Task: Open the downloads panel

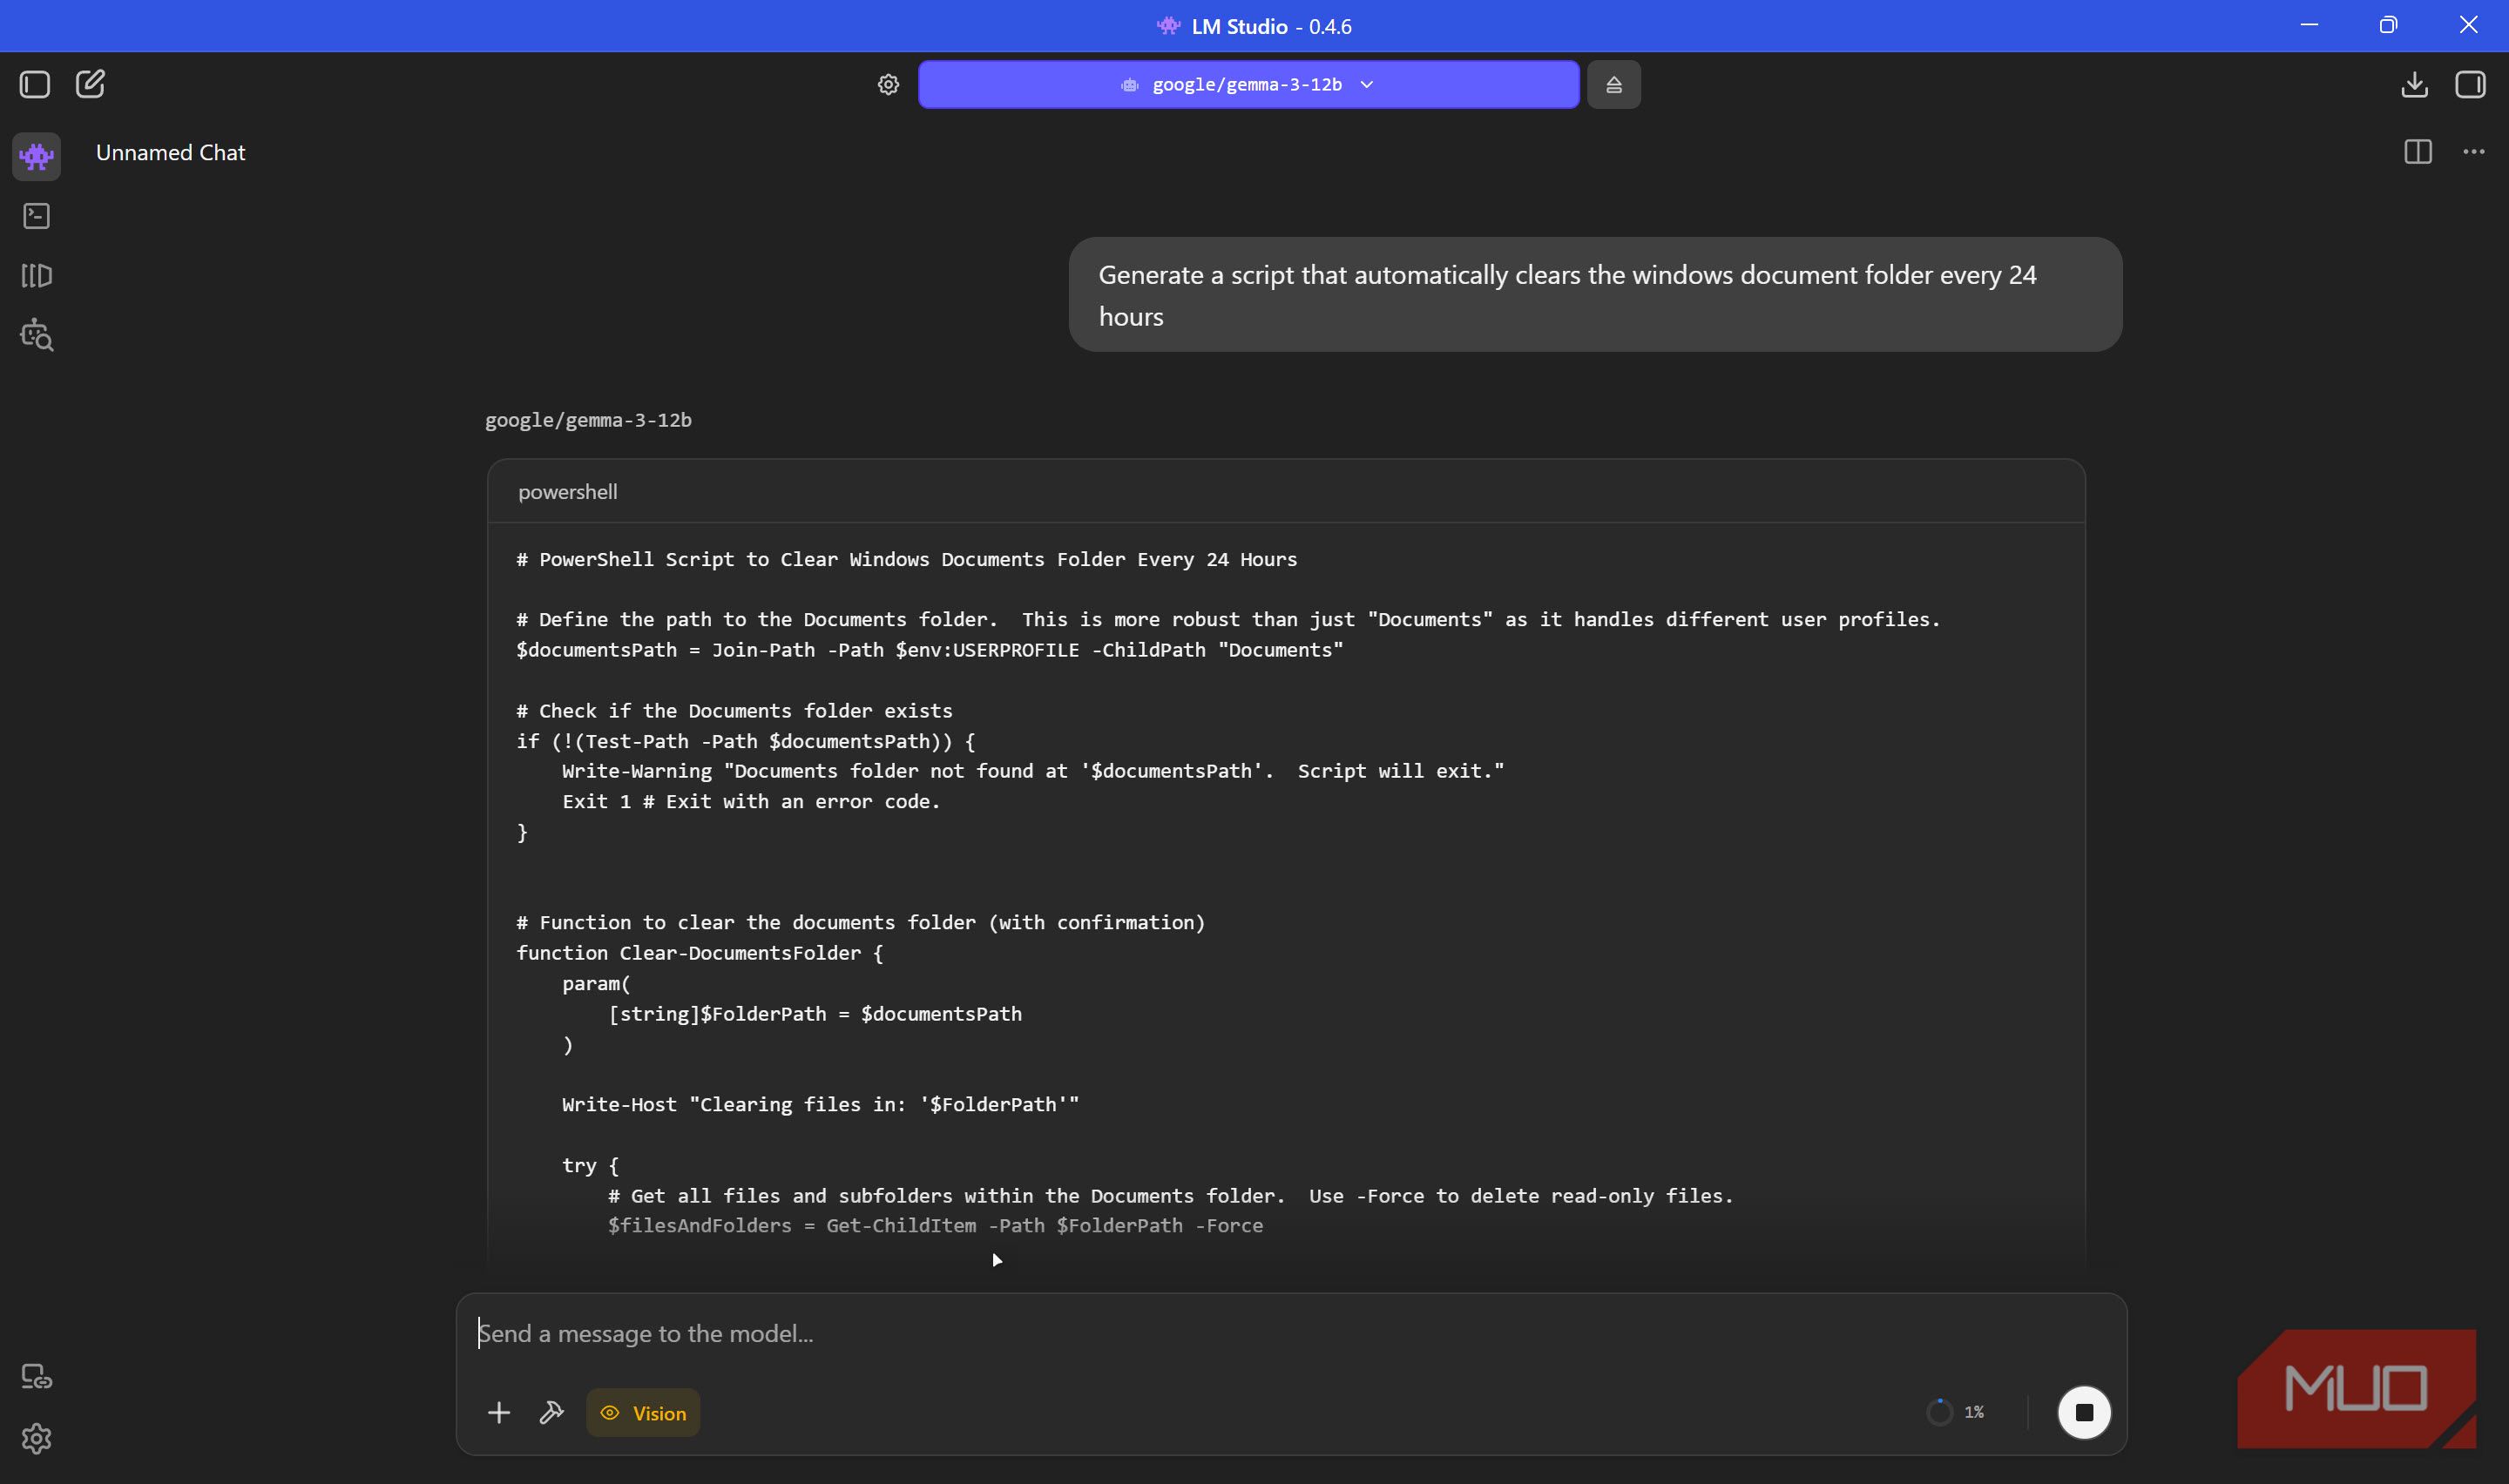Action: [2414, 84]
